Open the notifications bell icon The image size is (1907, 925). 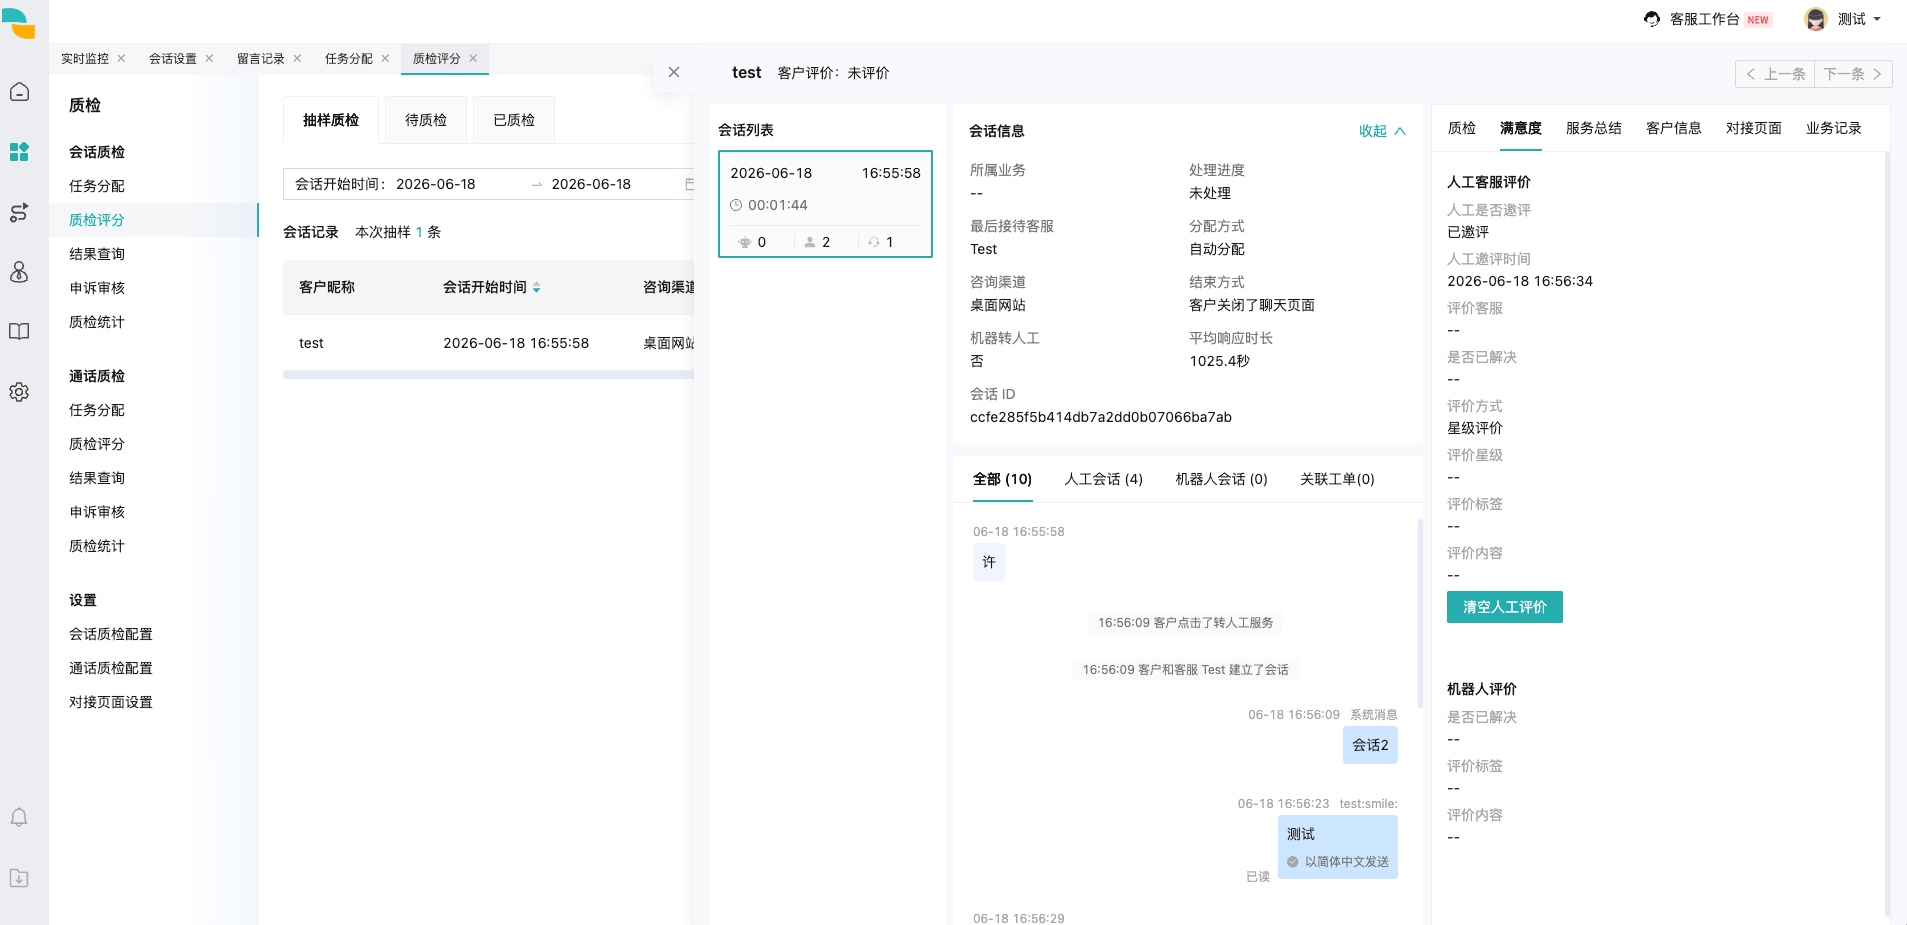click(x=19, y=818)
